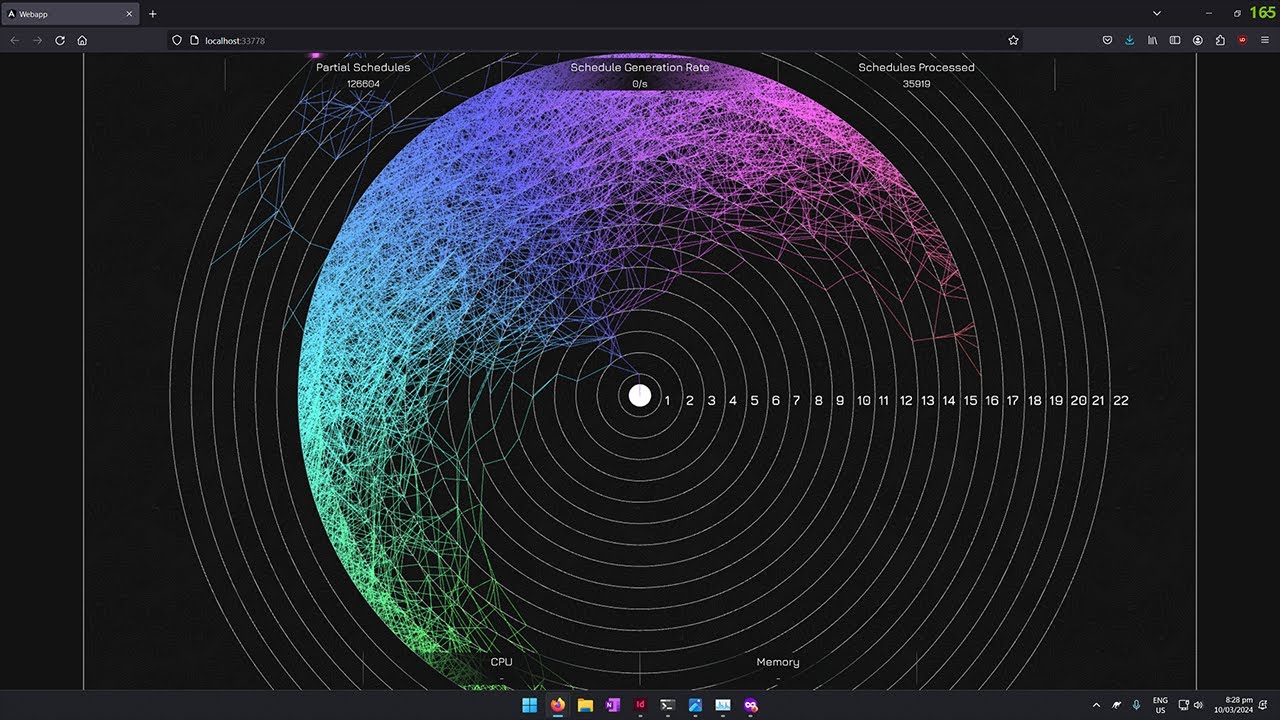The image size is (1280, 720).
Task: Open the Firefox downloads panel
Action: tap(1130, 40)
